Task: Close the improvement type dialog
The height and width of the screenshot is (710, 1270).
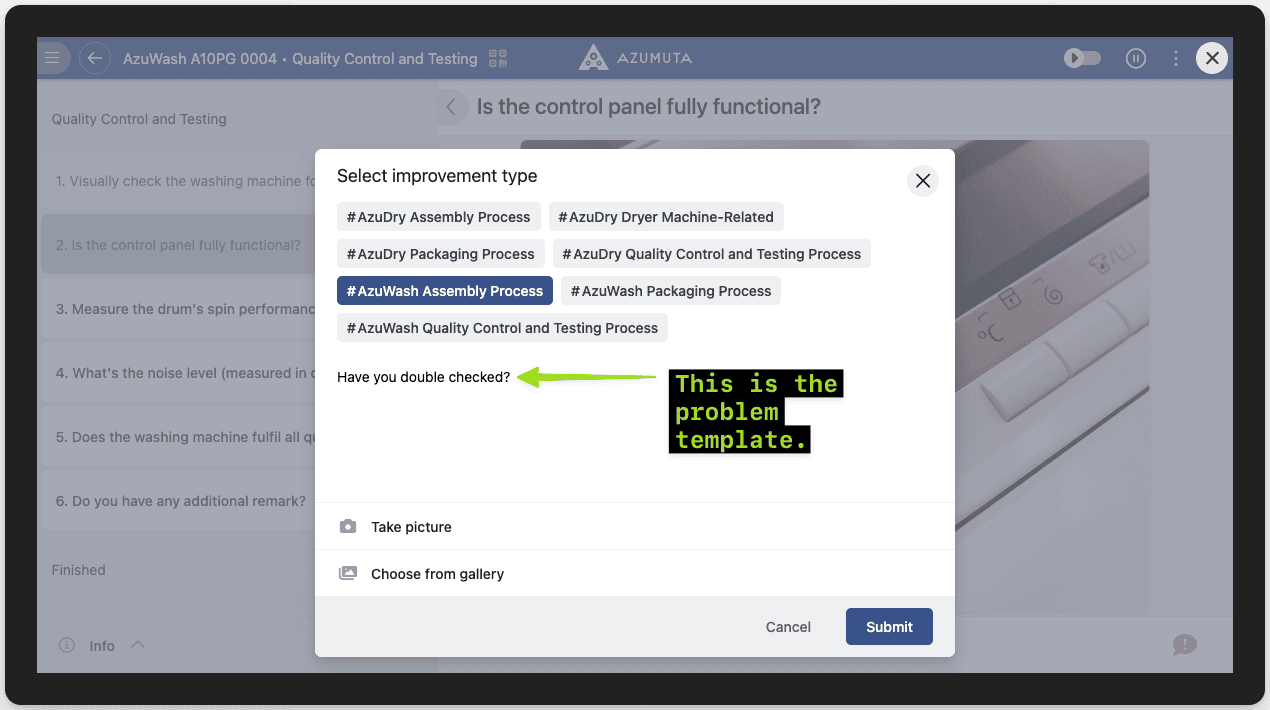Action: point(922,181)
